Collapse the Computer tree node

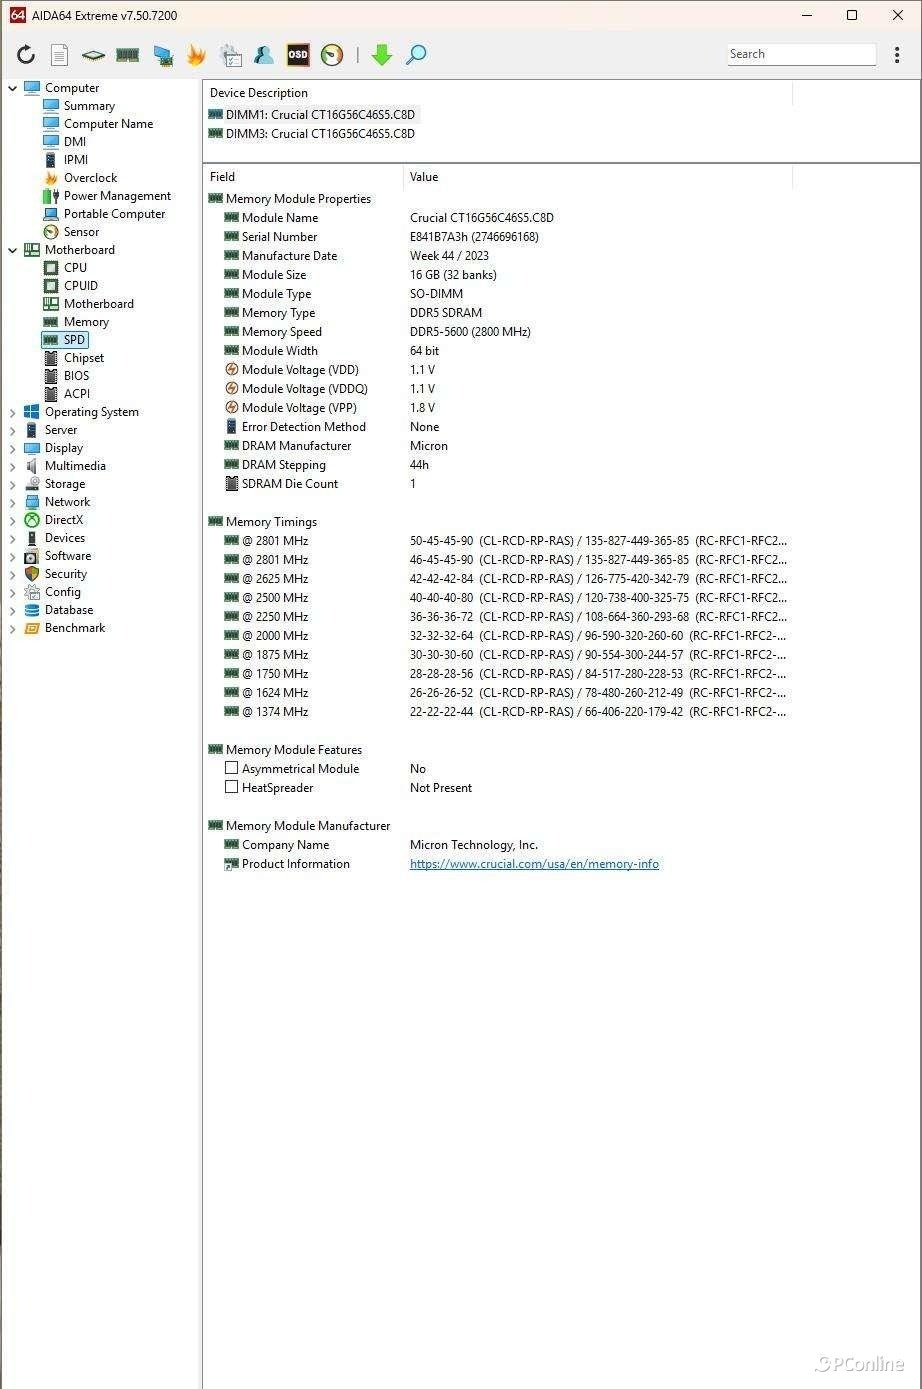(x=13, y=88)
